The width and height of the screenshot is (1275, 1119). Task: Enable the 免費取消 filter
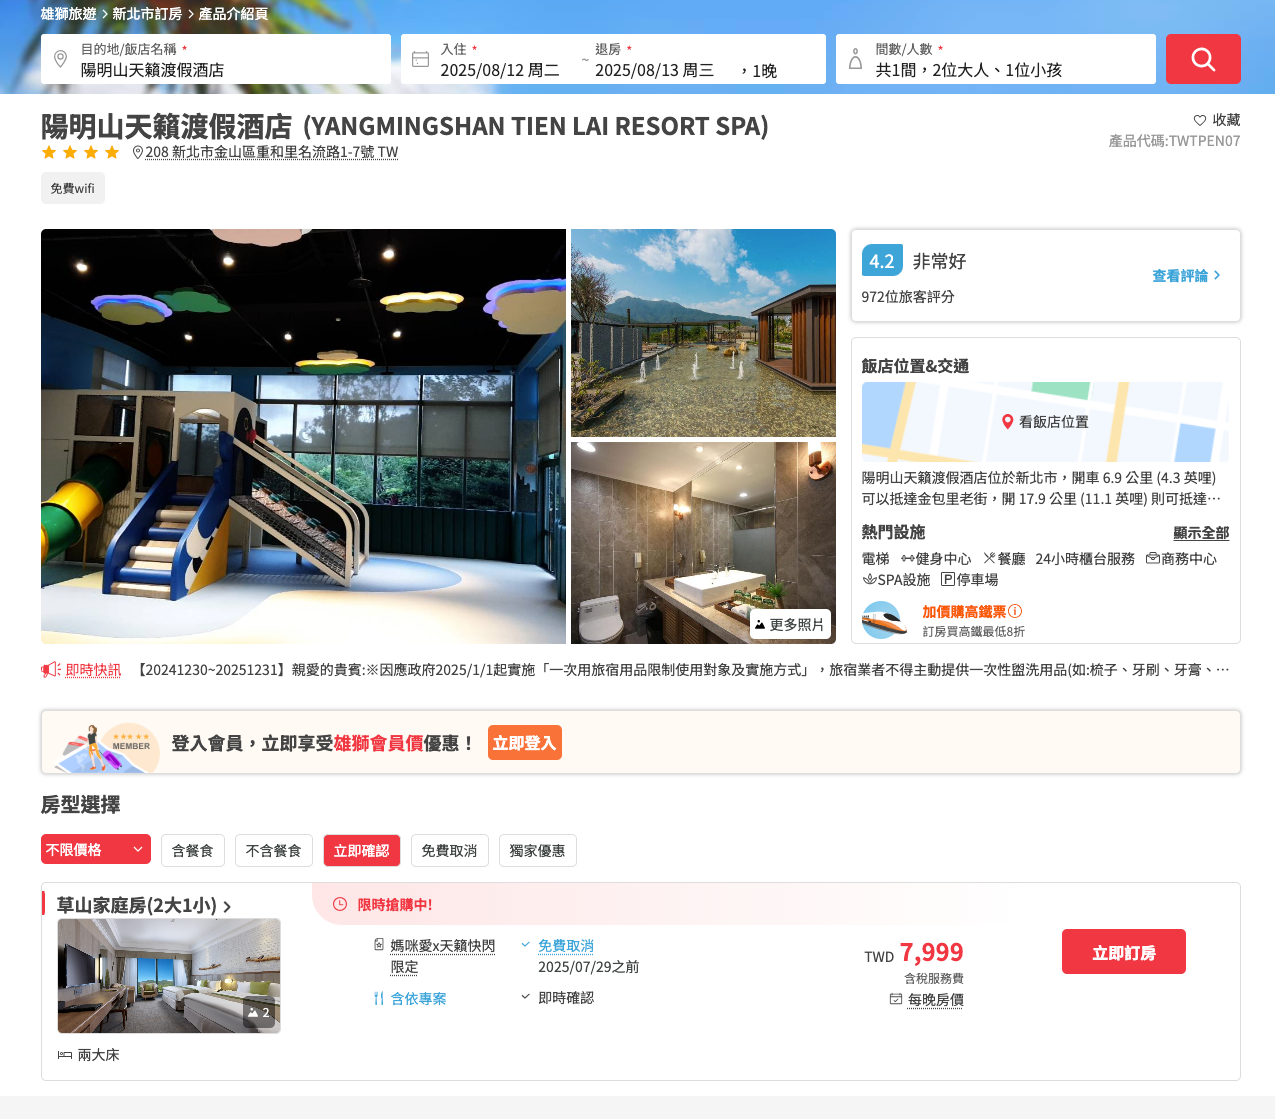point(449,851)
